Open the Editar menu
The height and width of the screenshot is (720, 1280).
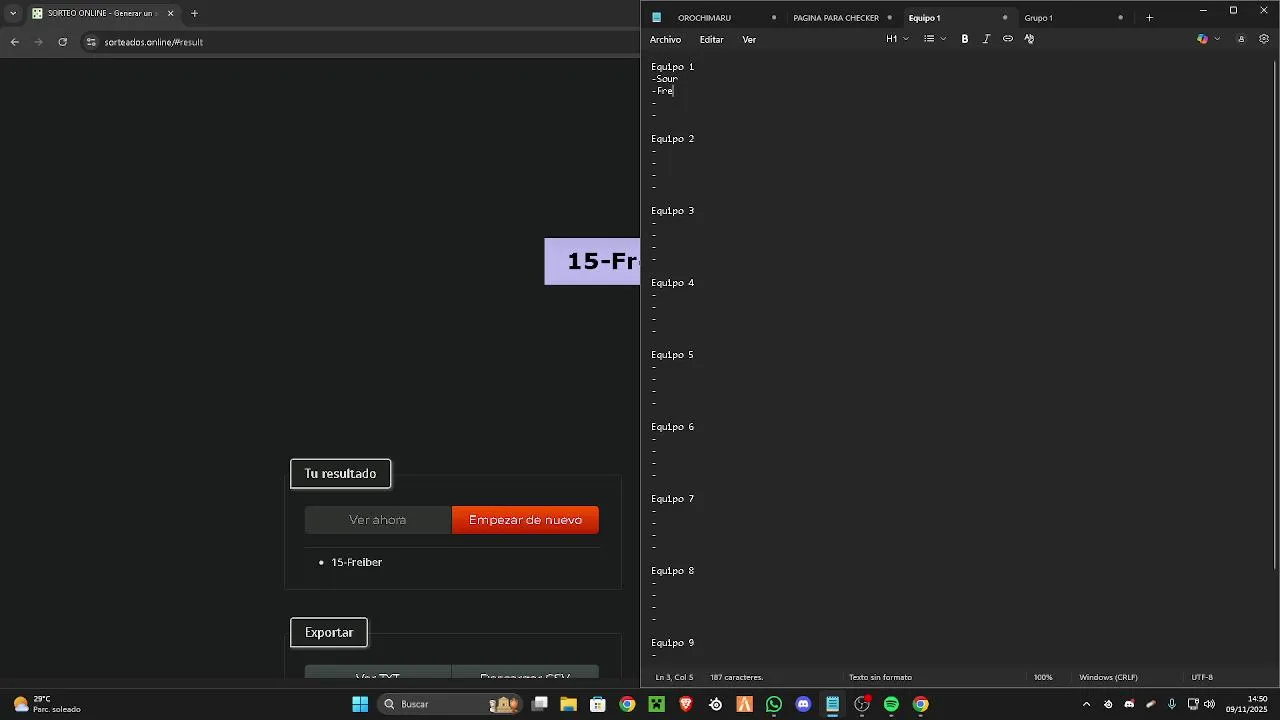coord(711,40)
